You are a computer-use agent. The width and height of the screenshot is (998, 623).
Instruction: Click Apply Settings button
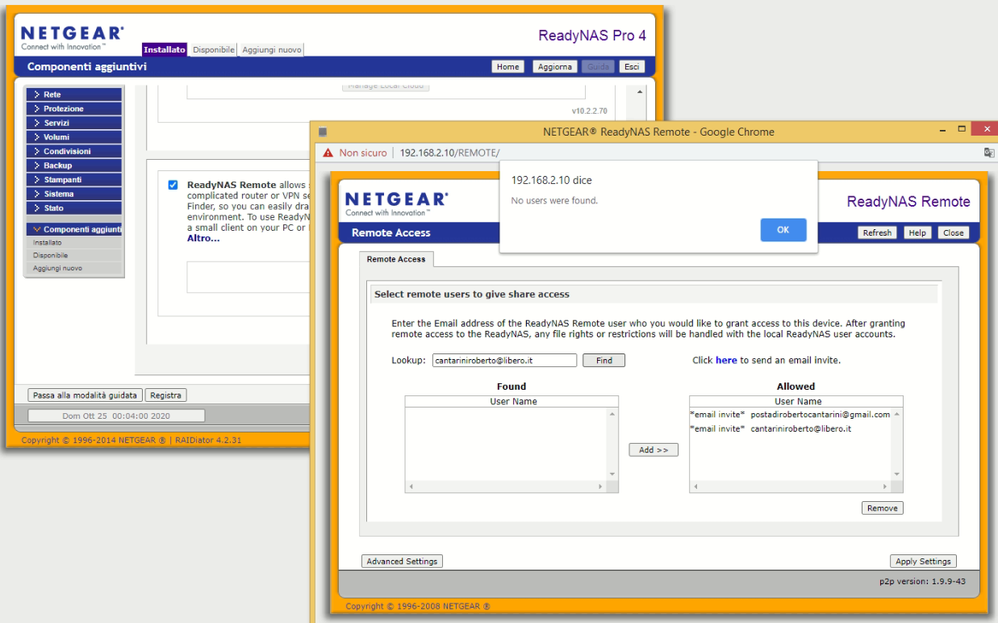923,561
